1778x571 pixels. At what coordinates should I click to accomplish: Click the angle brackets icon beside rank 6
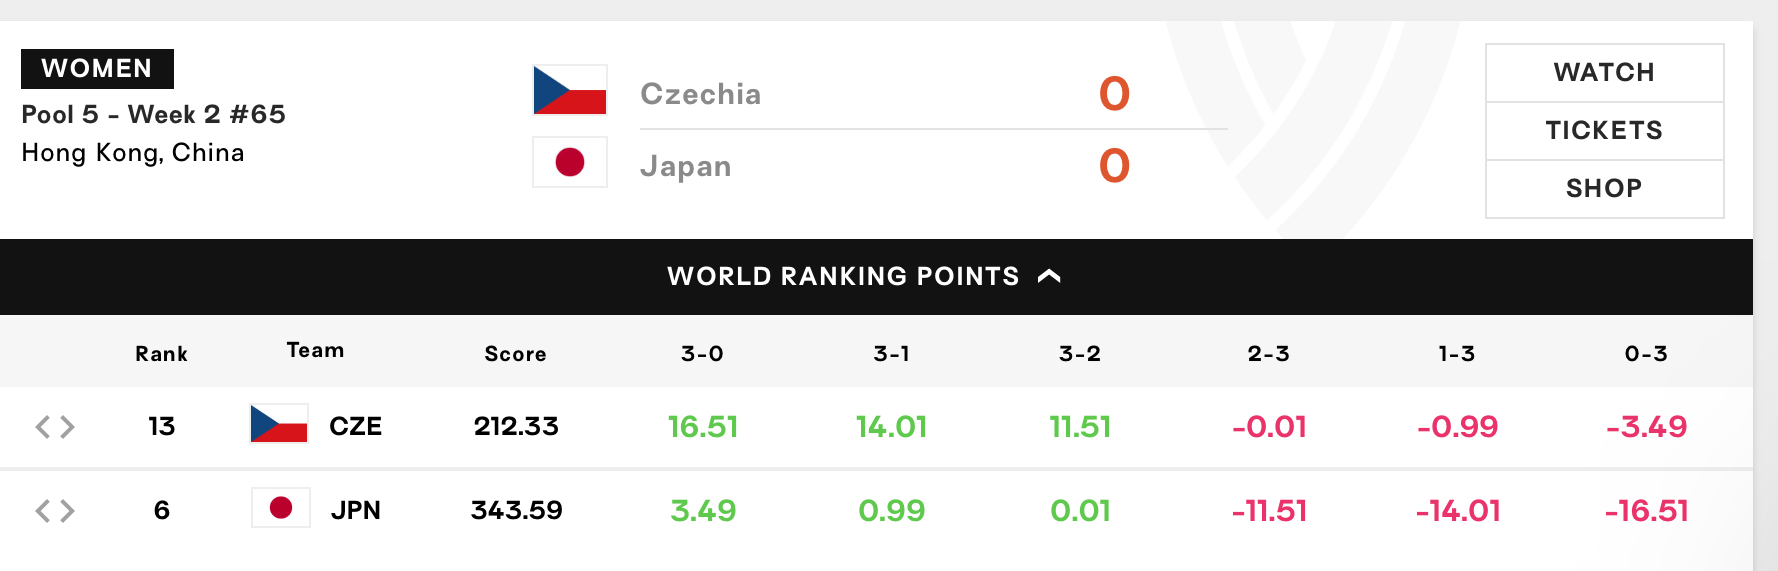[x=55, y=511]
